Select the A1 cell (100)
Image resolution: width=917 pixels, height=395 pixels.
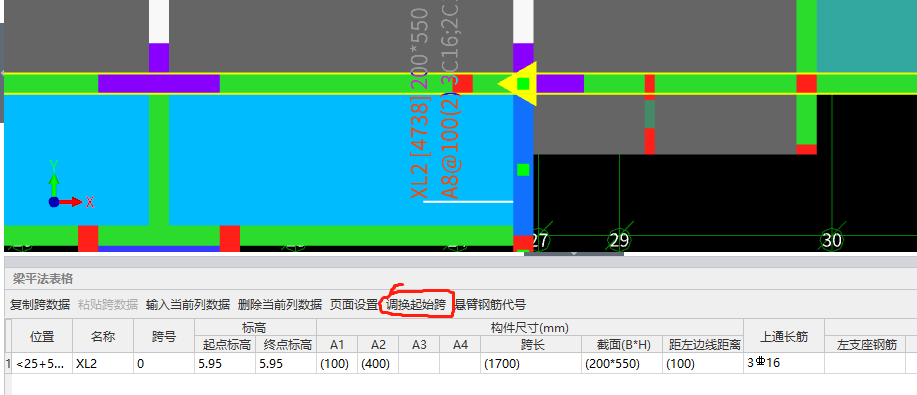click(337, 363)
